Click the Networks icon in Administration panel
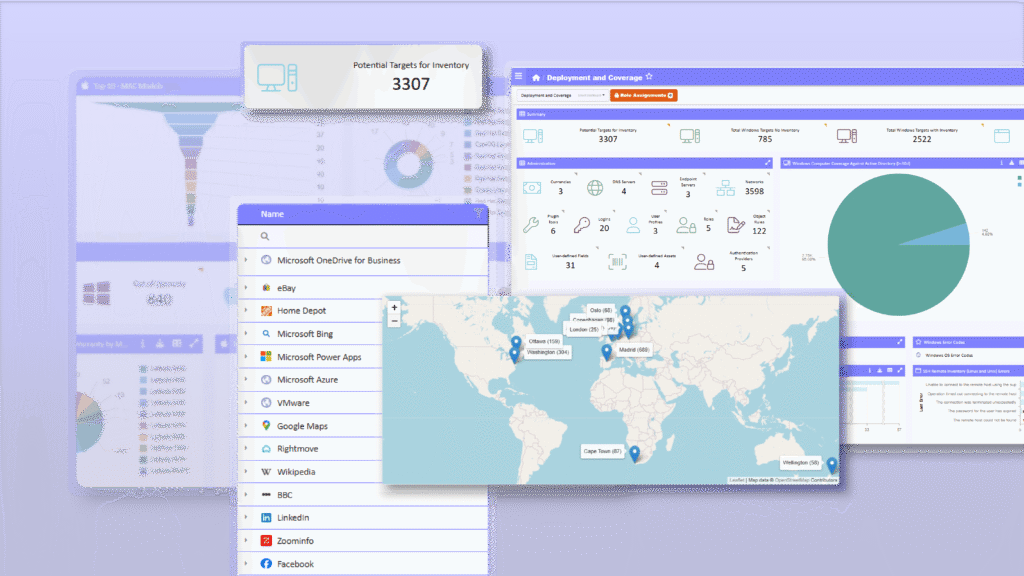This screenshot has height=576, width=1024. 725,187
